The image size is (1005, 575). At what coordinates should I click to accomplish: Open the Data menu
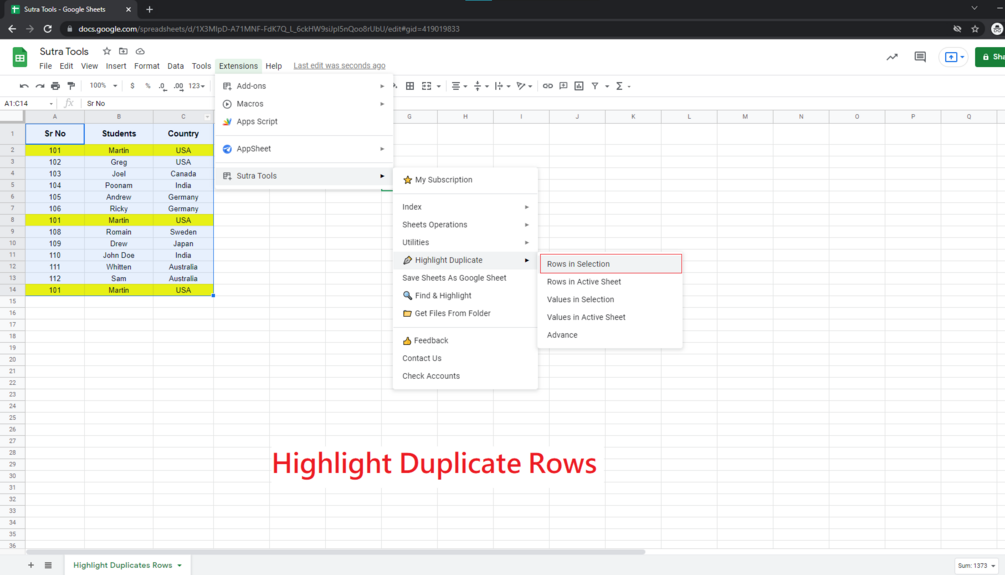(176, 66)
